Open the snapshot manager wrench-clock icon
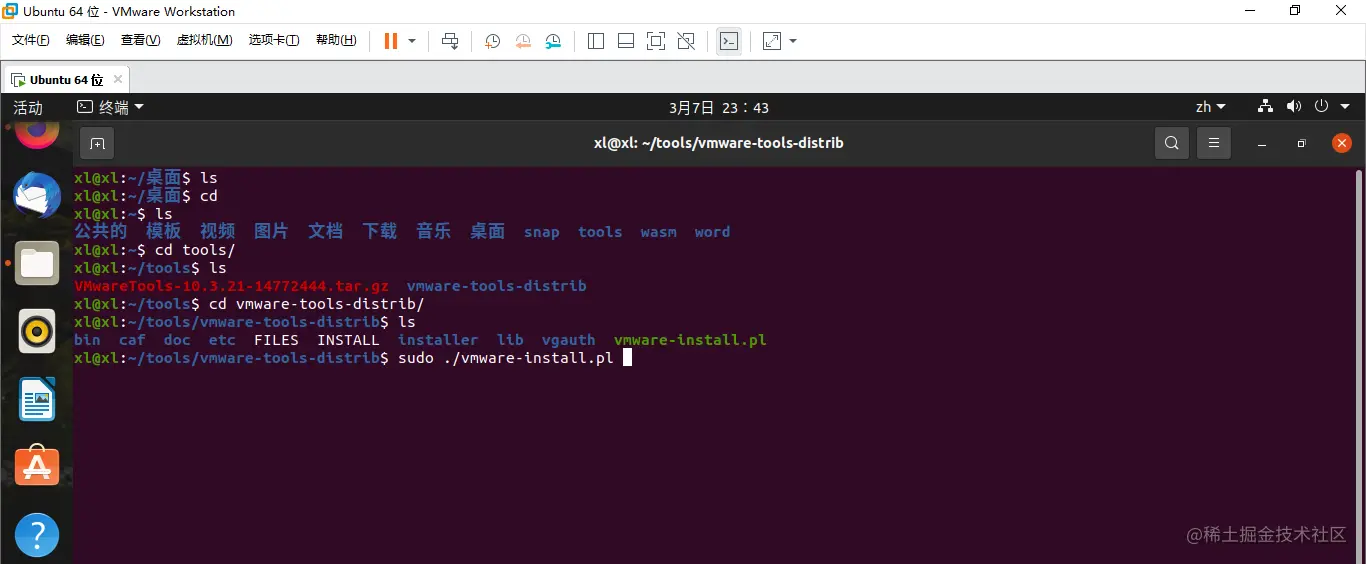Image resolution: width=1366 pixels, height=564 pixels. (x=554, y=41)
